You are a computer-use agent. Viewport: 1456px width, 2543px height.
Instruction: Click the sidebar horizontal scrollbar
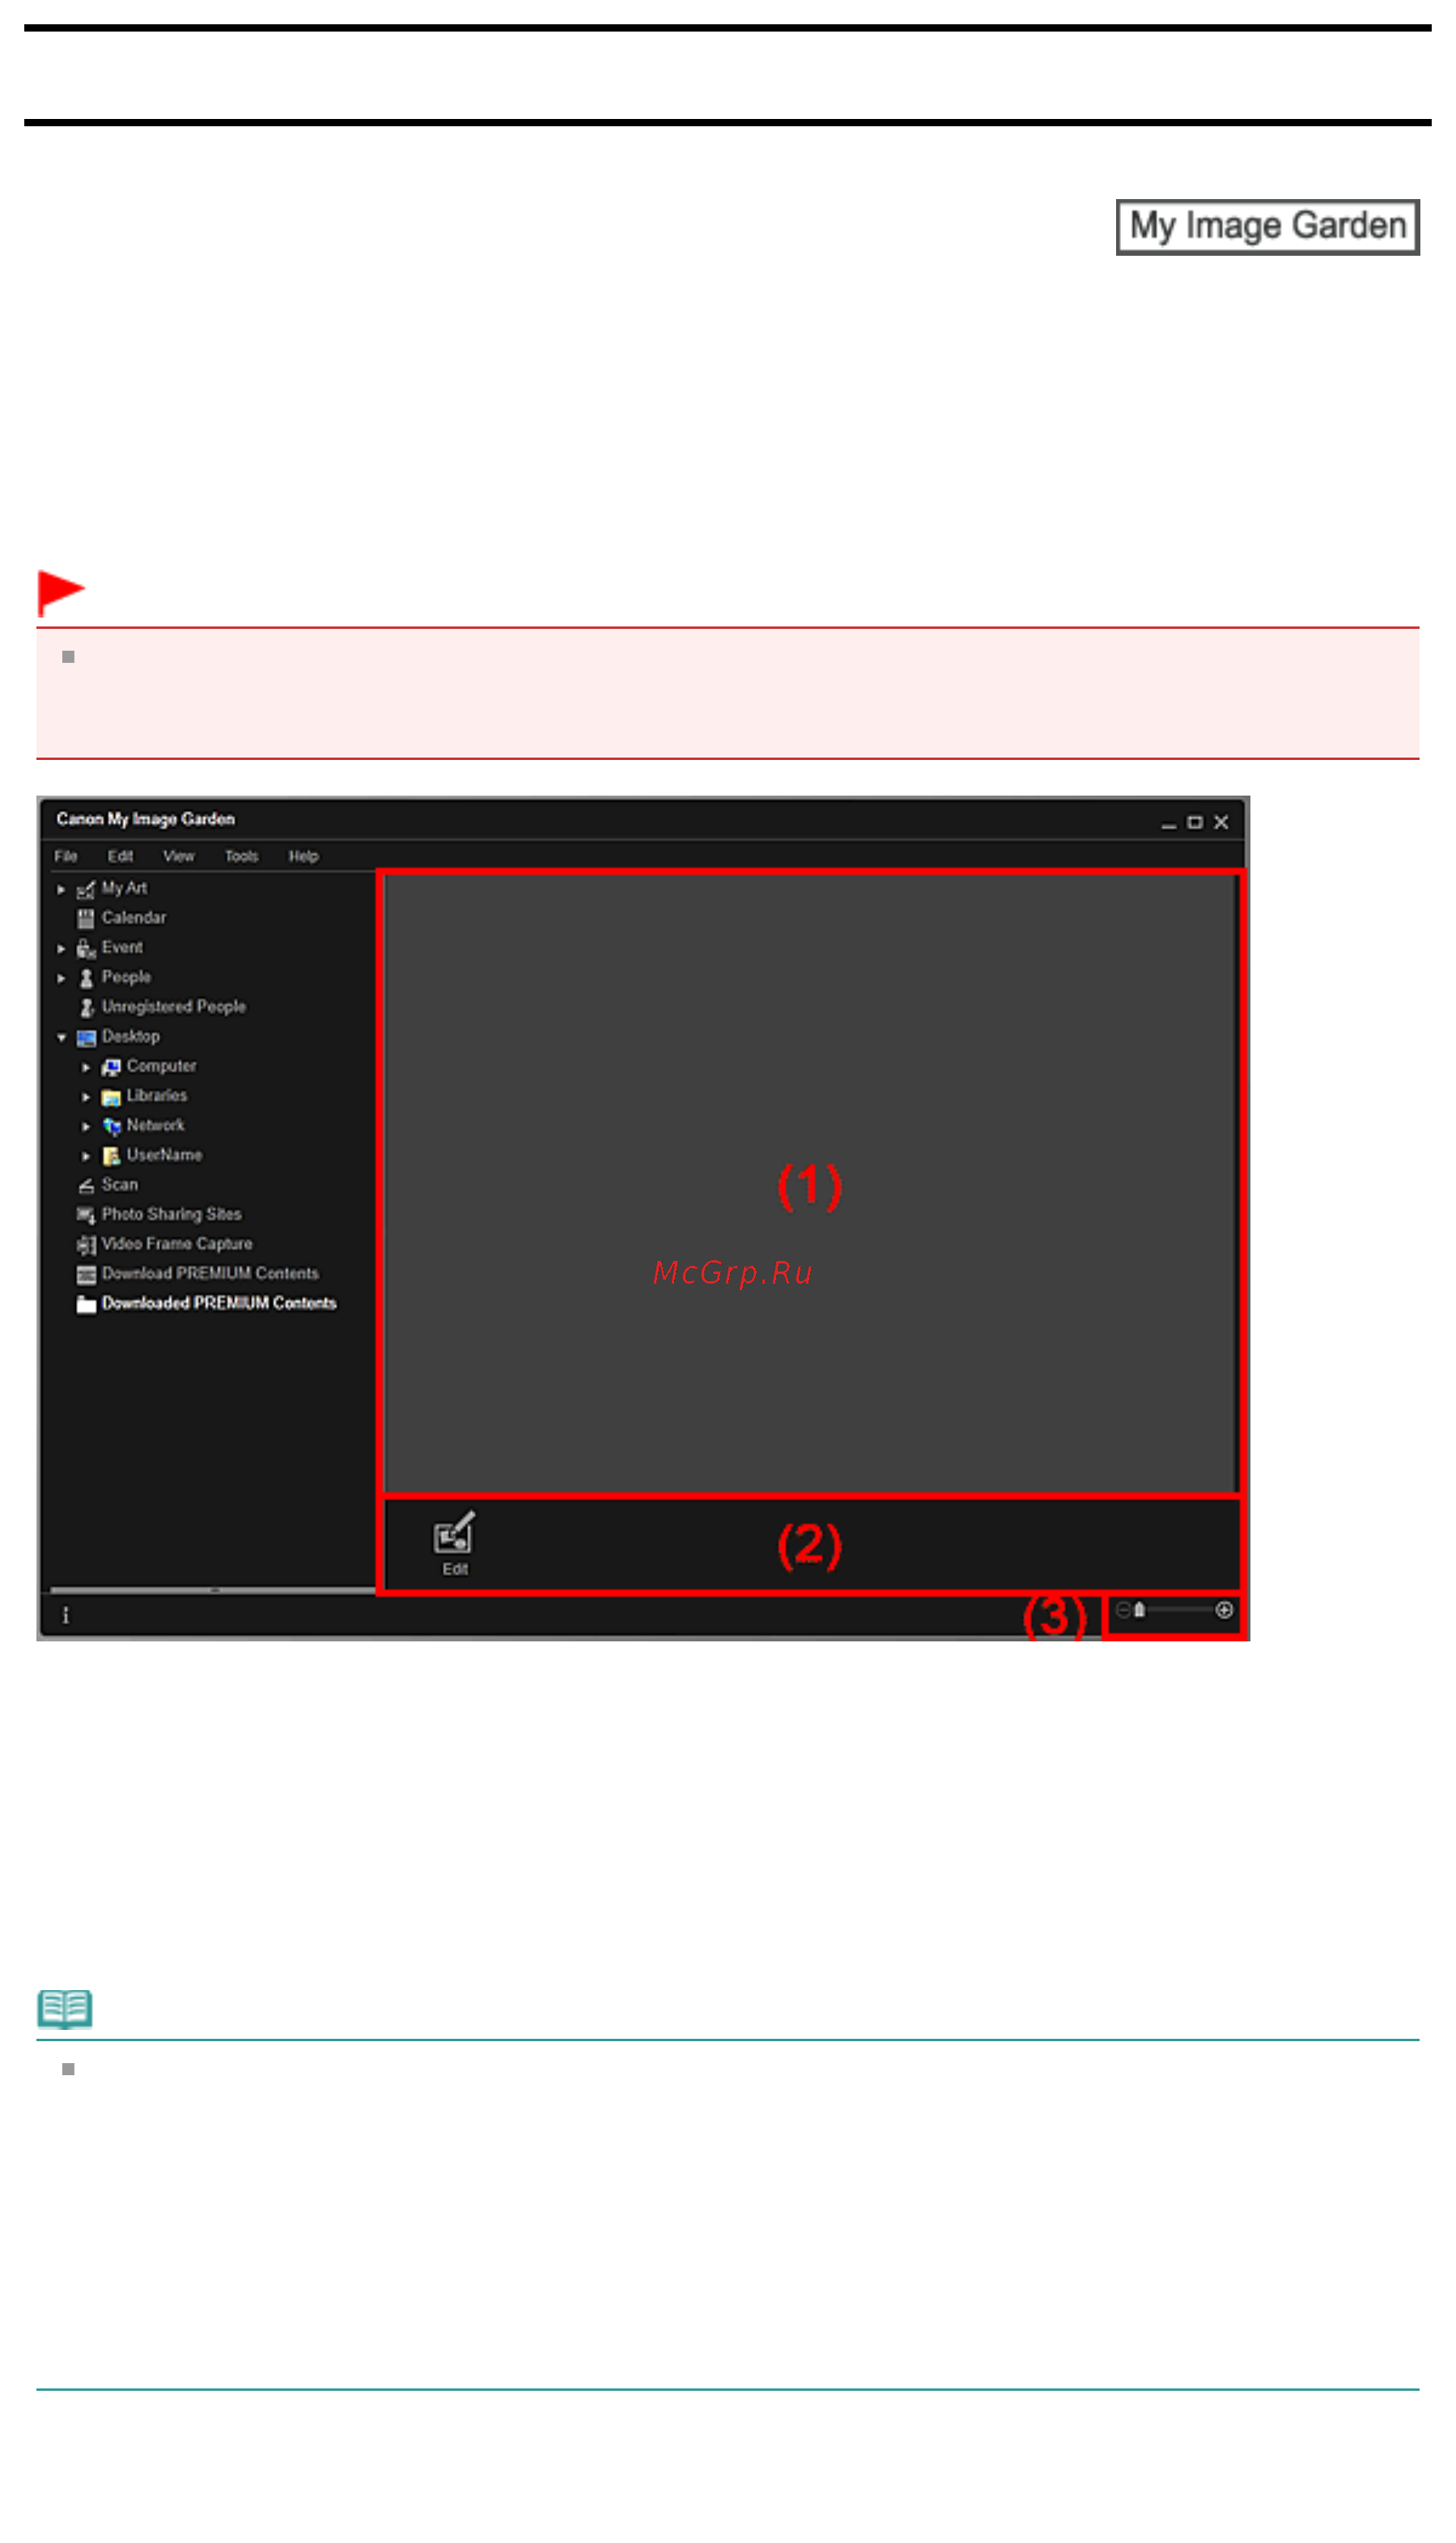point(213,1590)
